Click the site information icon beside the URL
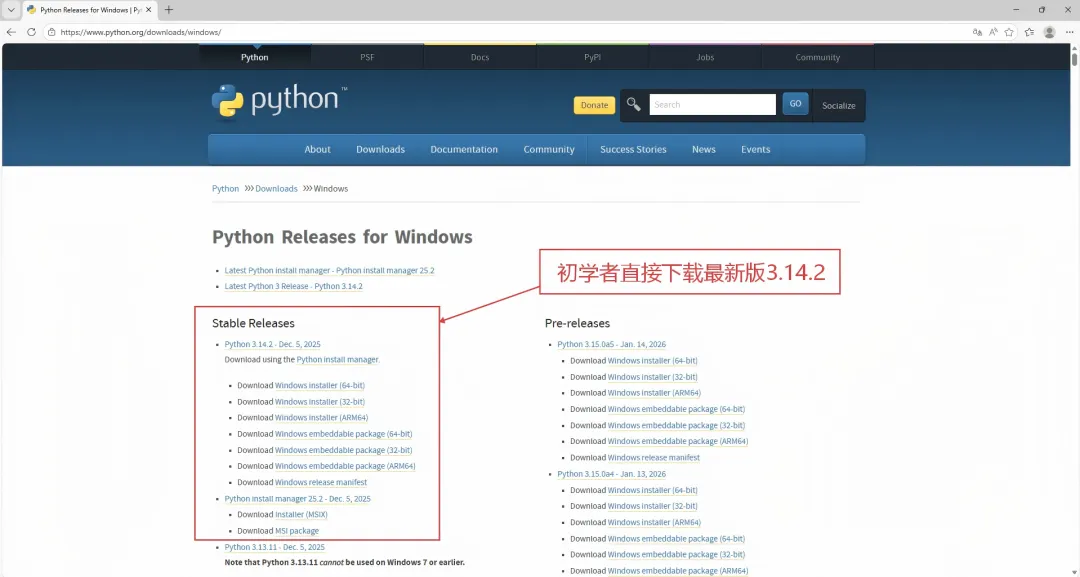 pyautogui.click(x=51, y=32)
